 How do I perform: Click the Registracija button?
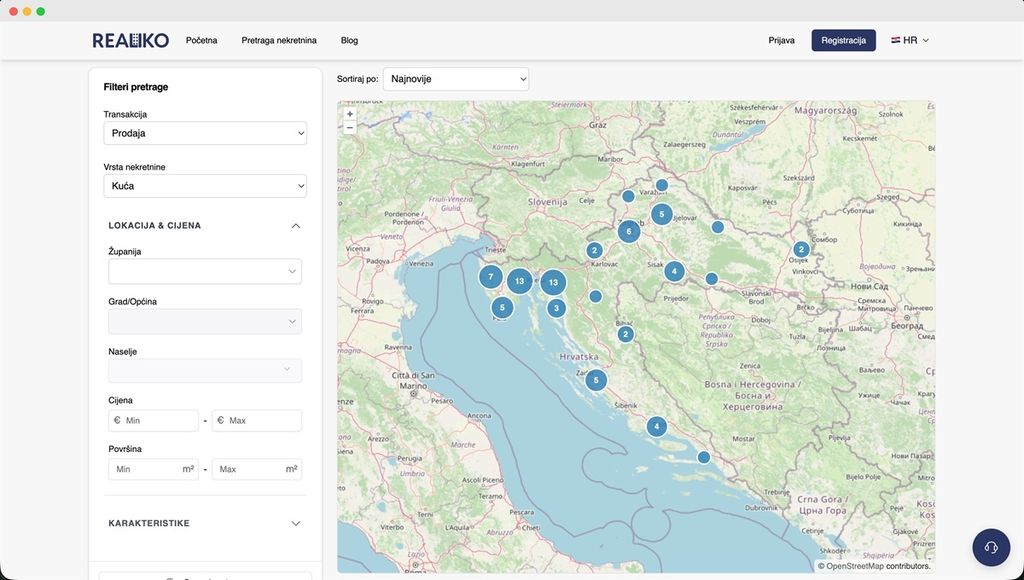click(x=843, y=40)
